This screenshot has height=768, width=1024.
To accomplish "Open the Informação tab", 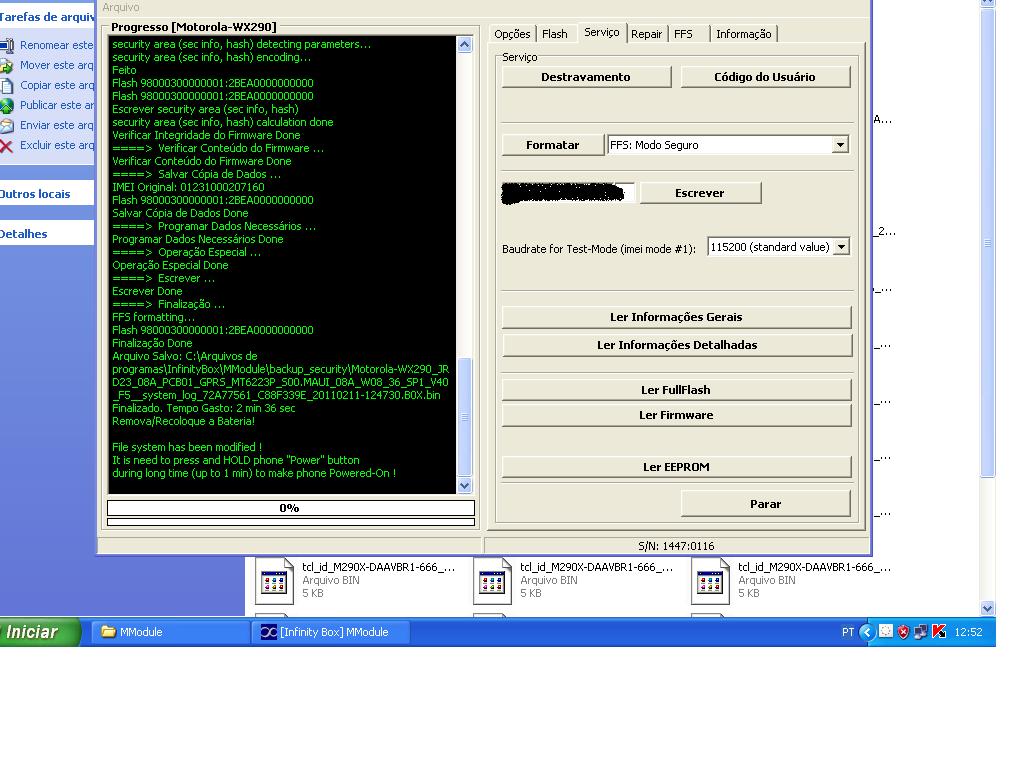I will pos(743,34).
